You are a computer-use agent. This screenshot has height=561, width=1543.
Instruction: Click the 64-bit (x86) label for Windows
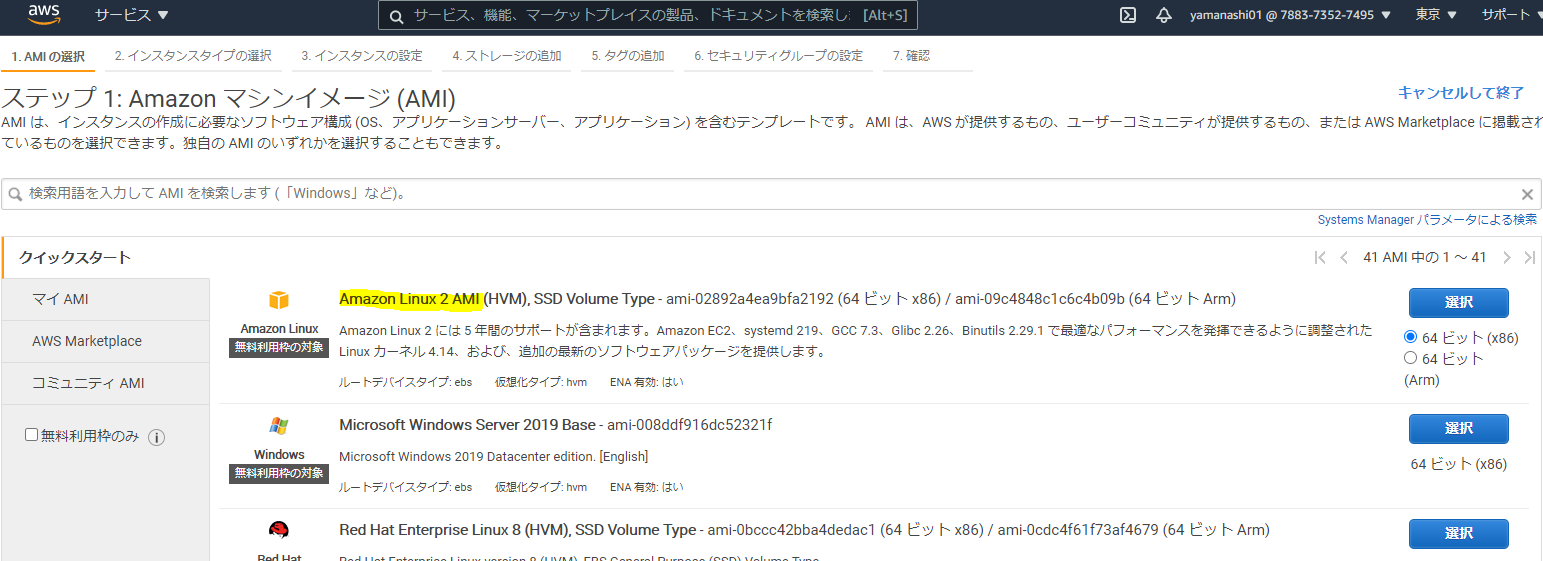click(x=1458, y=464)
